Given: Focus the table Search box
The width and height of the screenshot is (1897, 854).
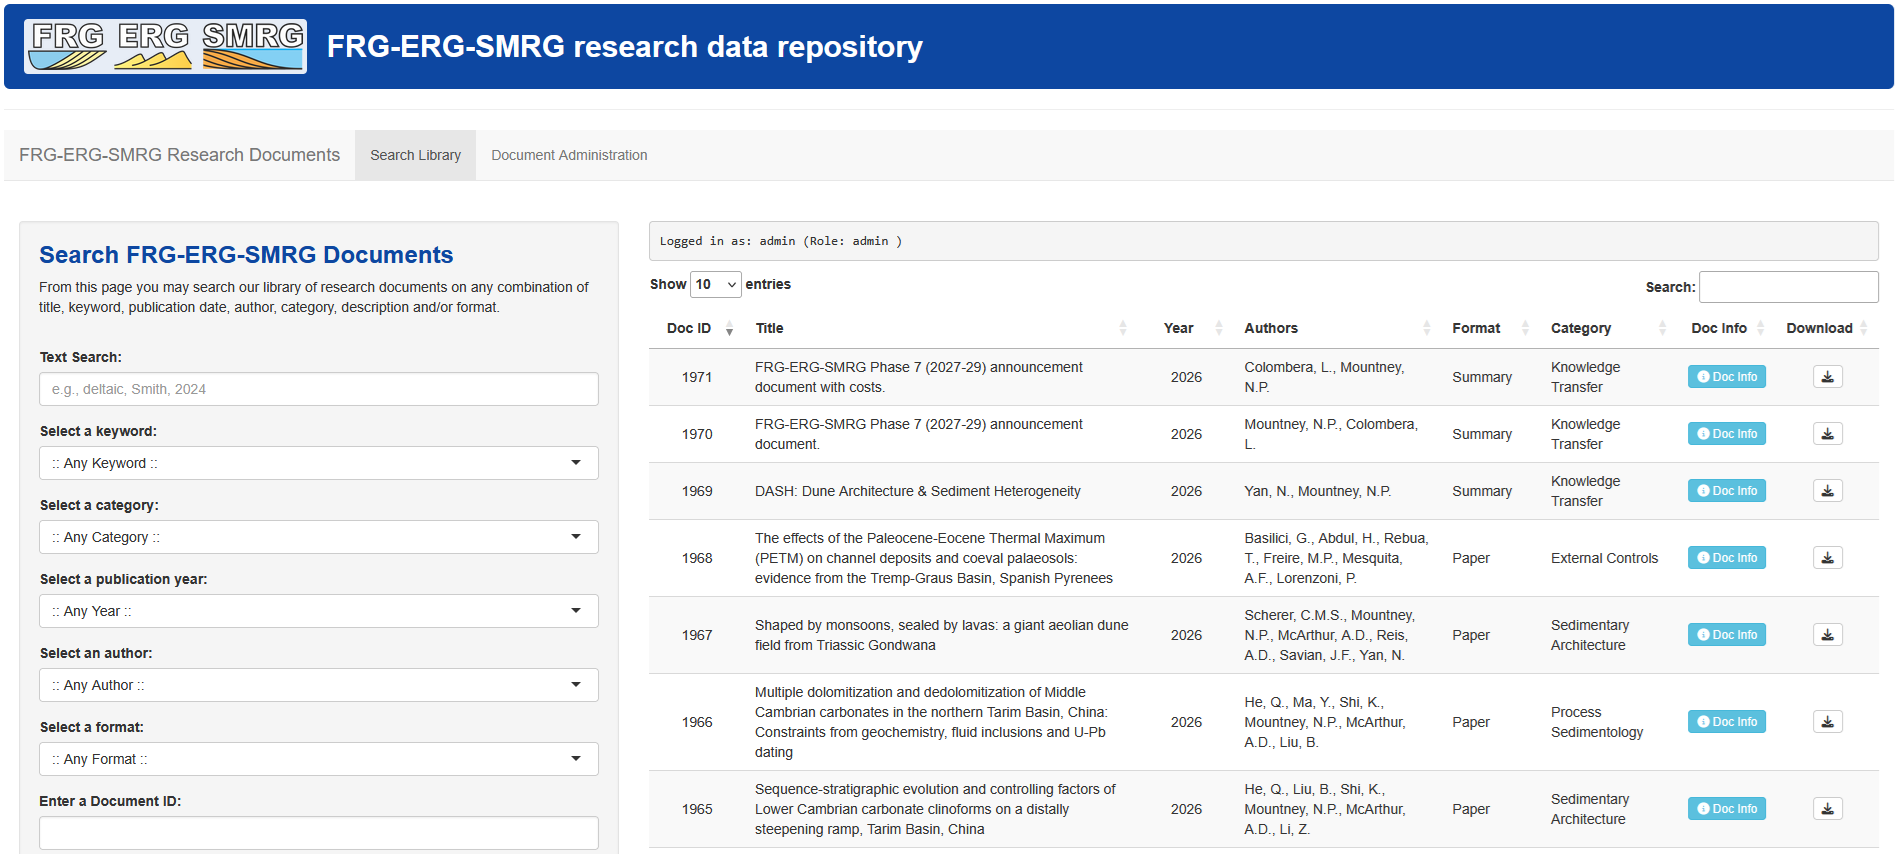Looking at the screenshot, I should [1788, 287].
